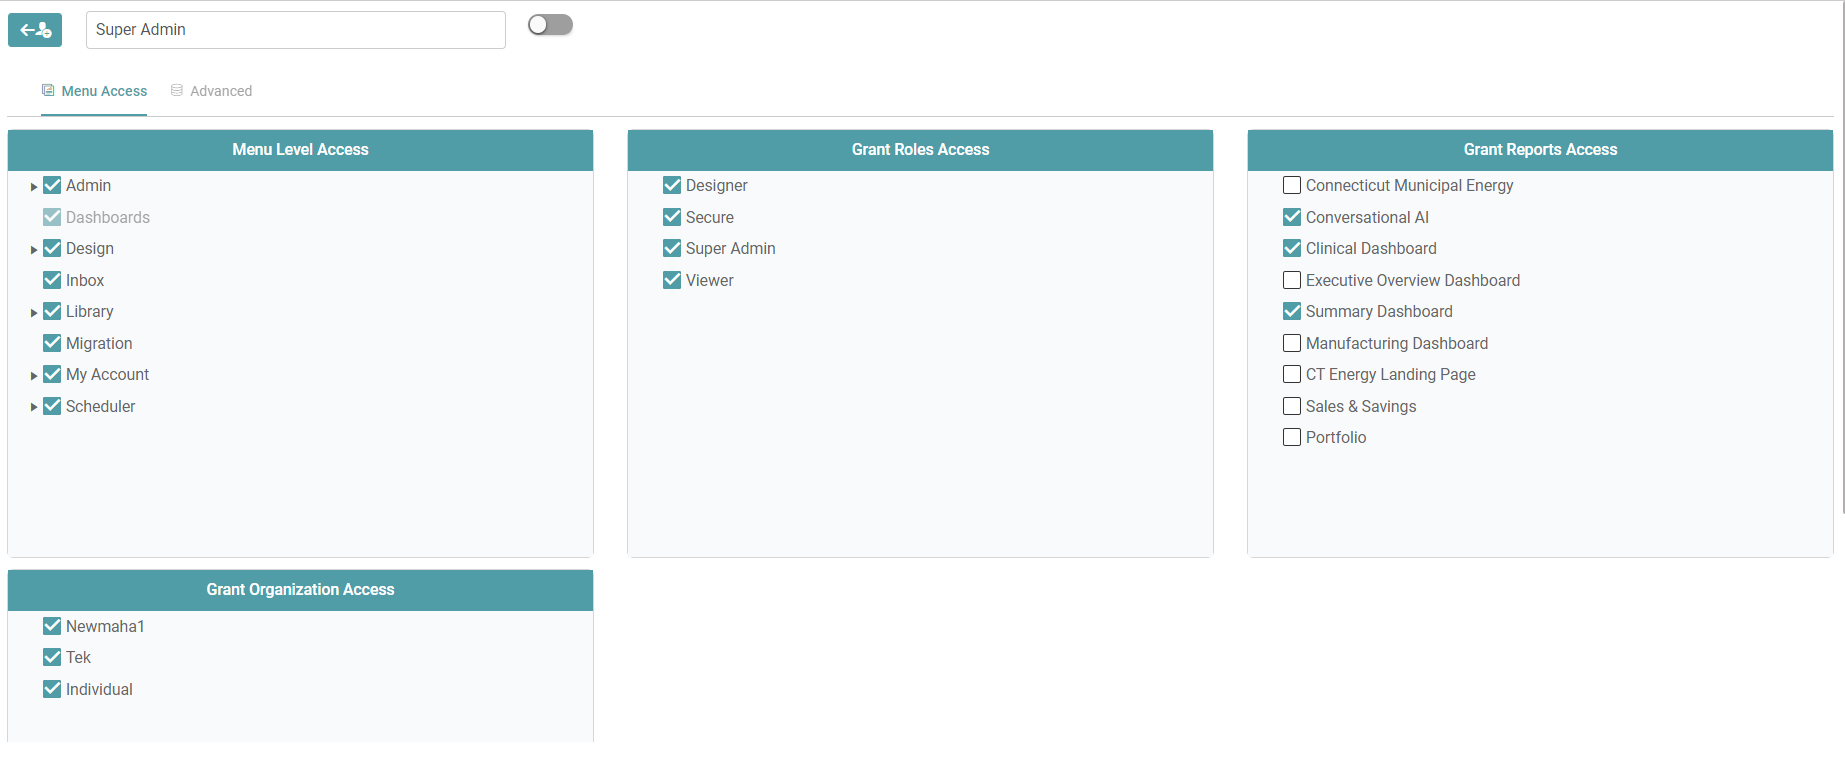Expand the Scheduler tree arrow
Image resolution: width=1845 pixels, height=757 pixels.
pyautogui.click(x=34, y=407)
